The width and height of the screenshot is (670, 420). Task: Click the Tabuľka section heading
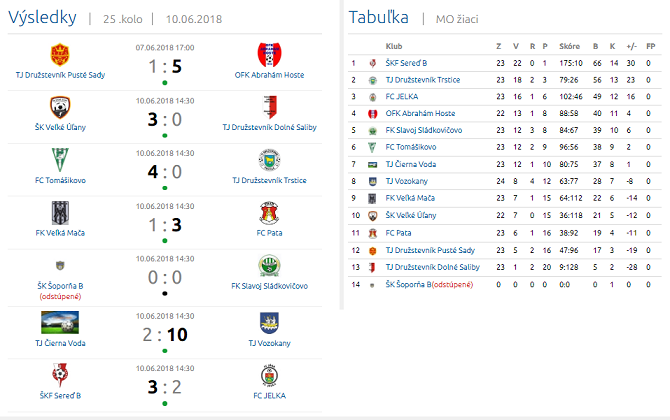(x=376, y=17)
